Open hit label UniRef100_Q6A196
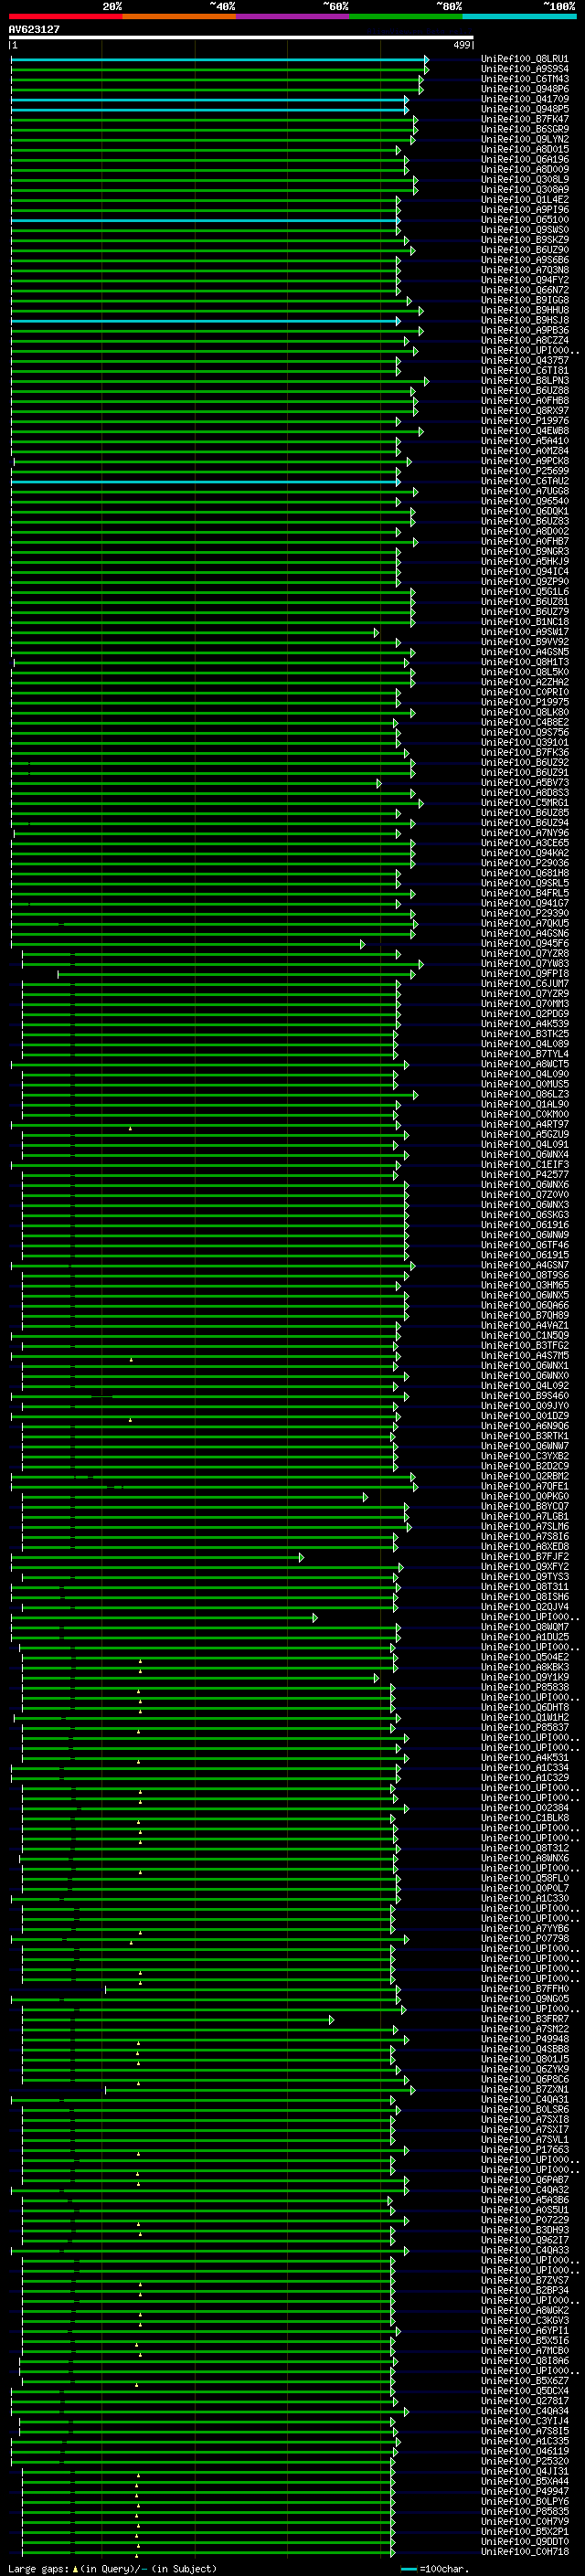 coord(525,159)
